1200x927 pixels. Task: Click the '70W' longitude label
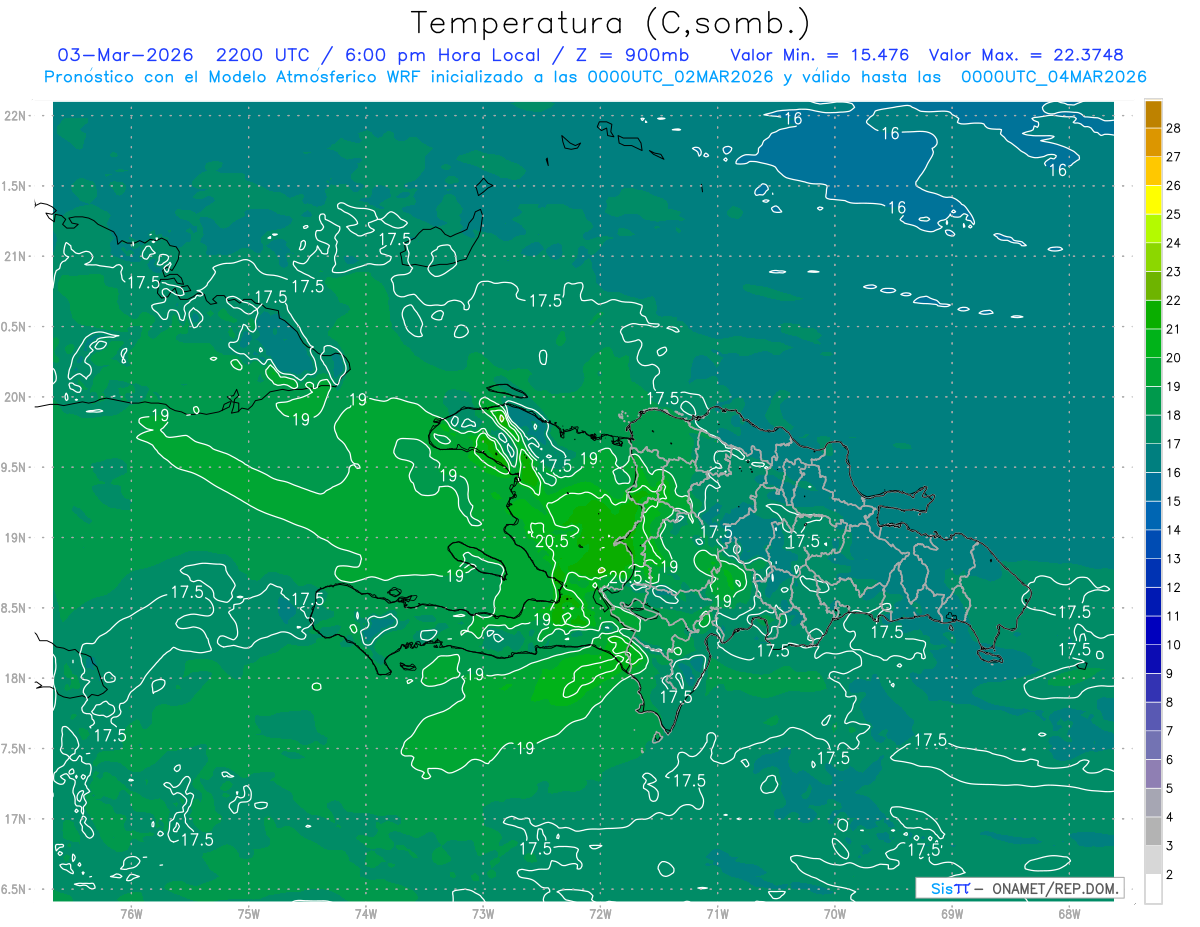[x=835, y=914]
